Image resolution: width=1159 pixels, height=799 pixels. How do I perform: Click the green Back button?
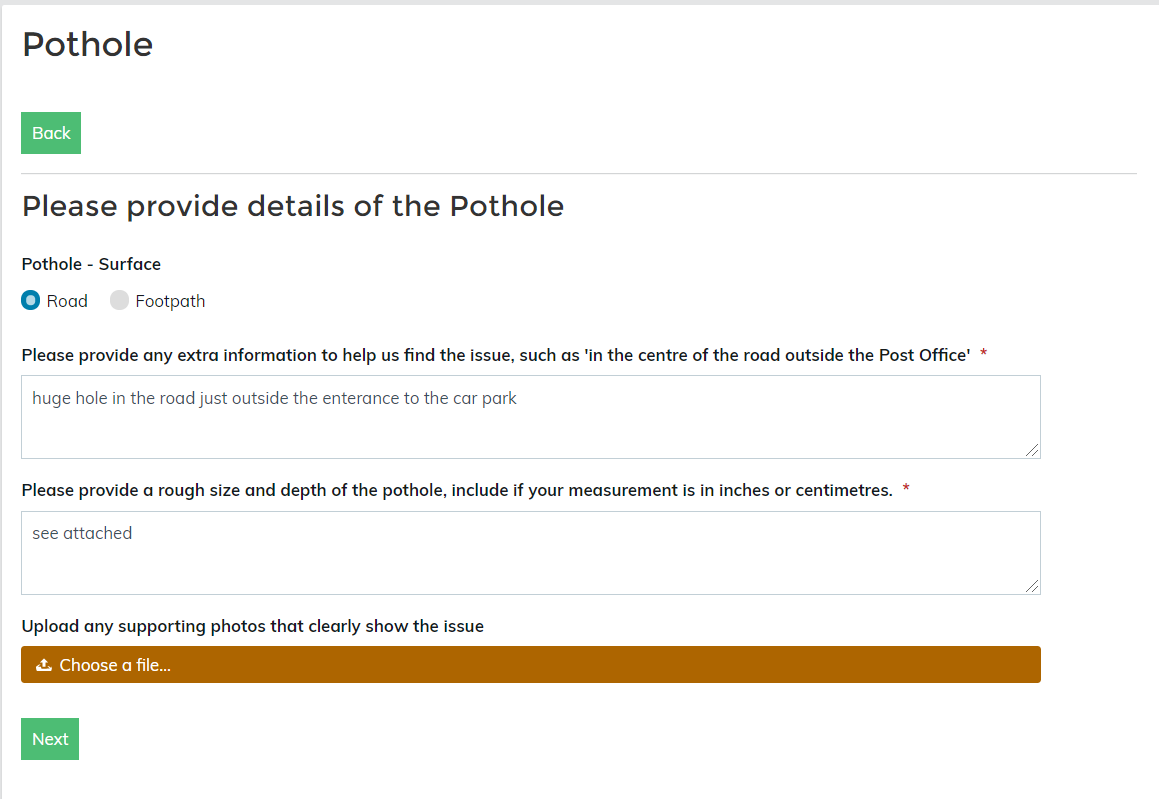[51, 133]
